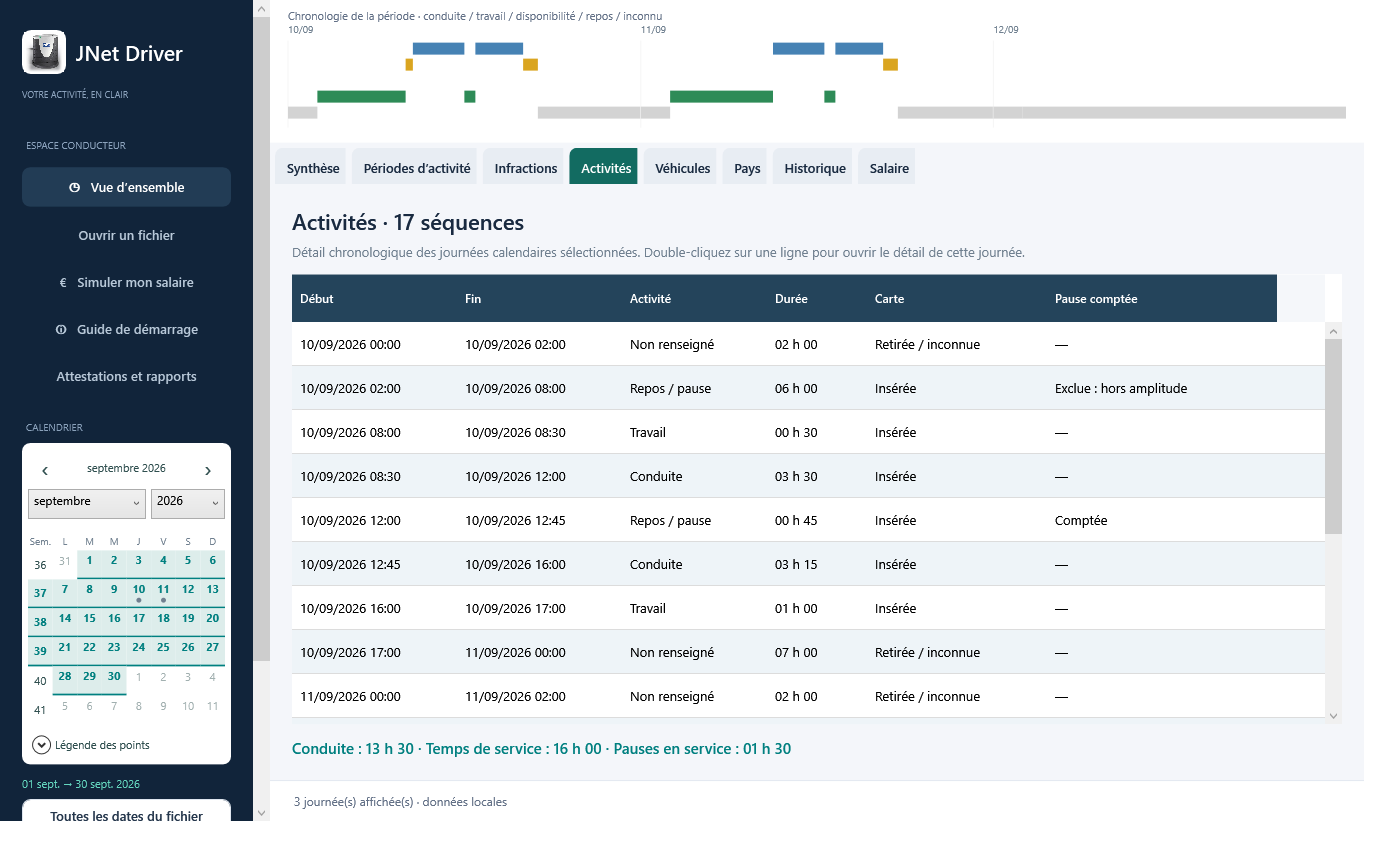The image size is (1380, 860).
Task: Select 17 September in the calendar
Action: point(139,619)
